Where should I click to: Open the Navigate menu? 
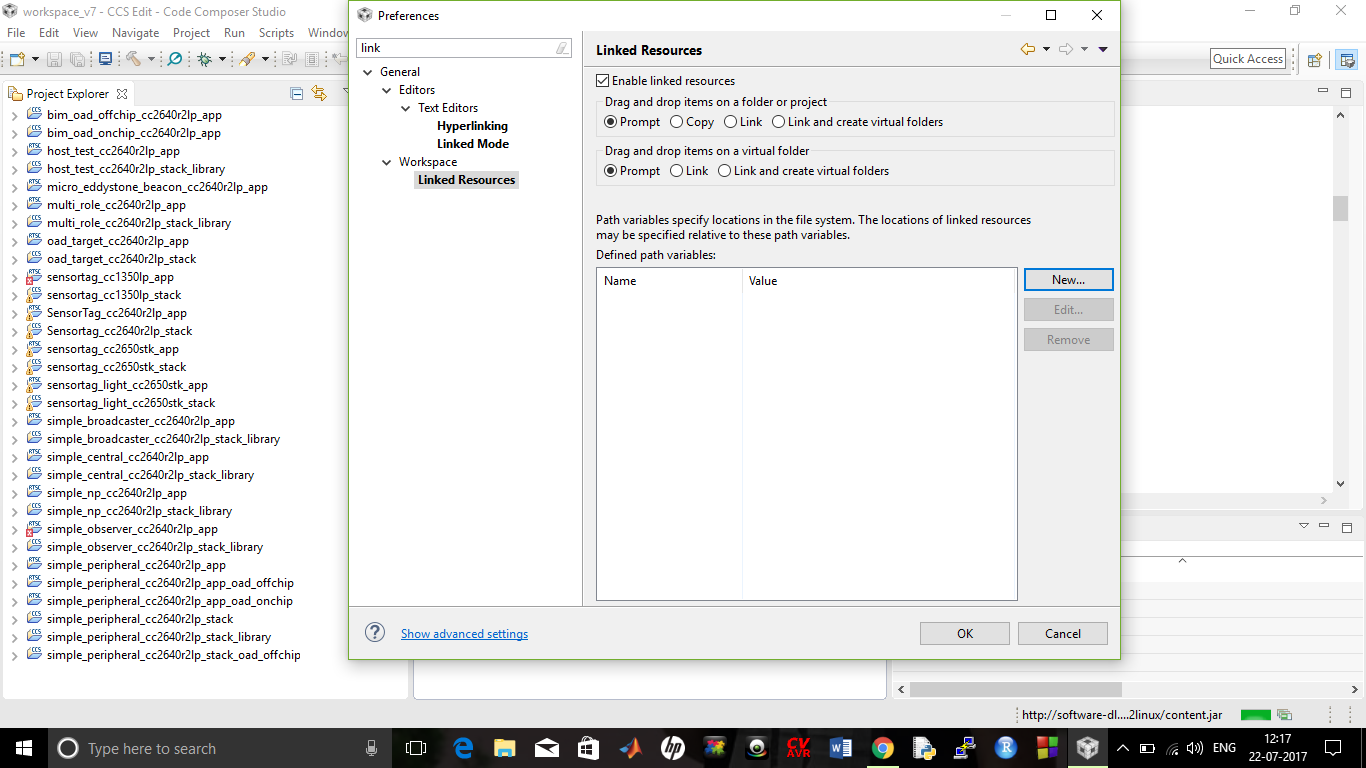click(x=135, y=33)
